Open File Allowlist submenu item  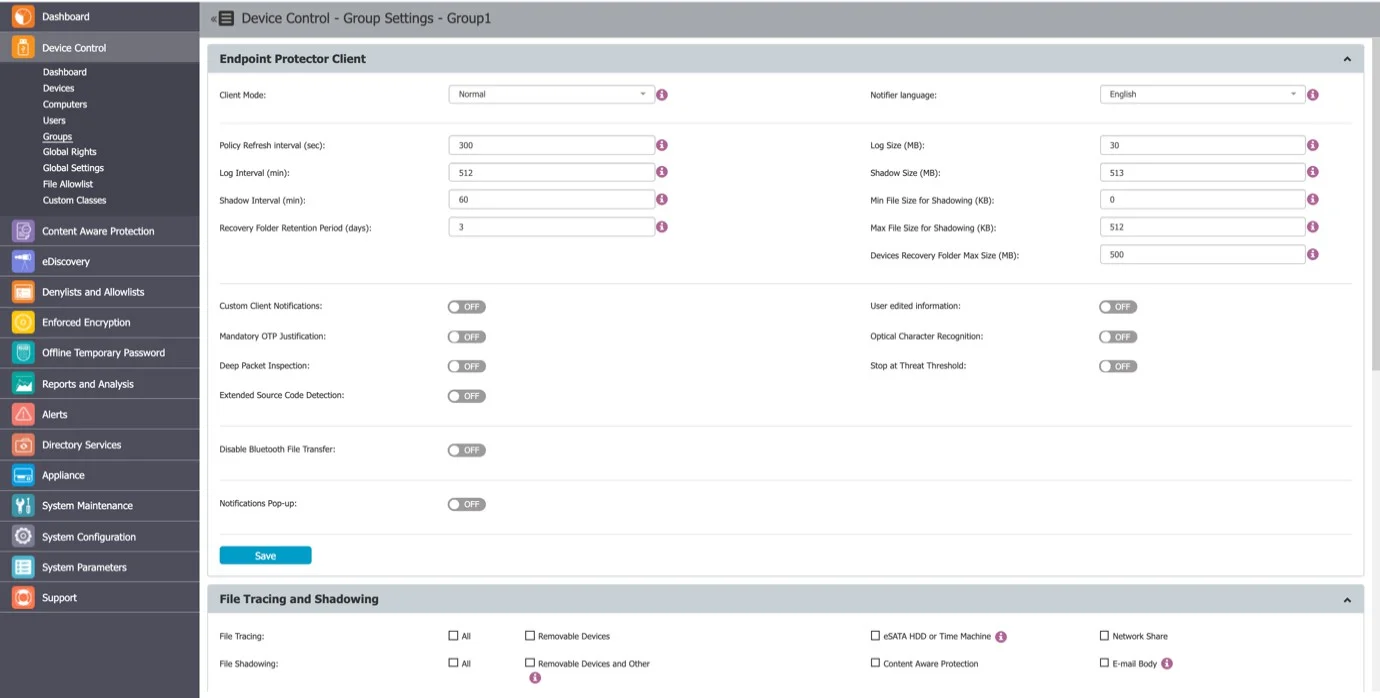68,184
